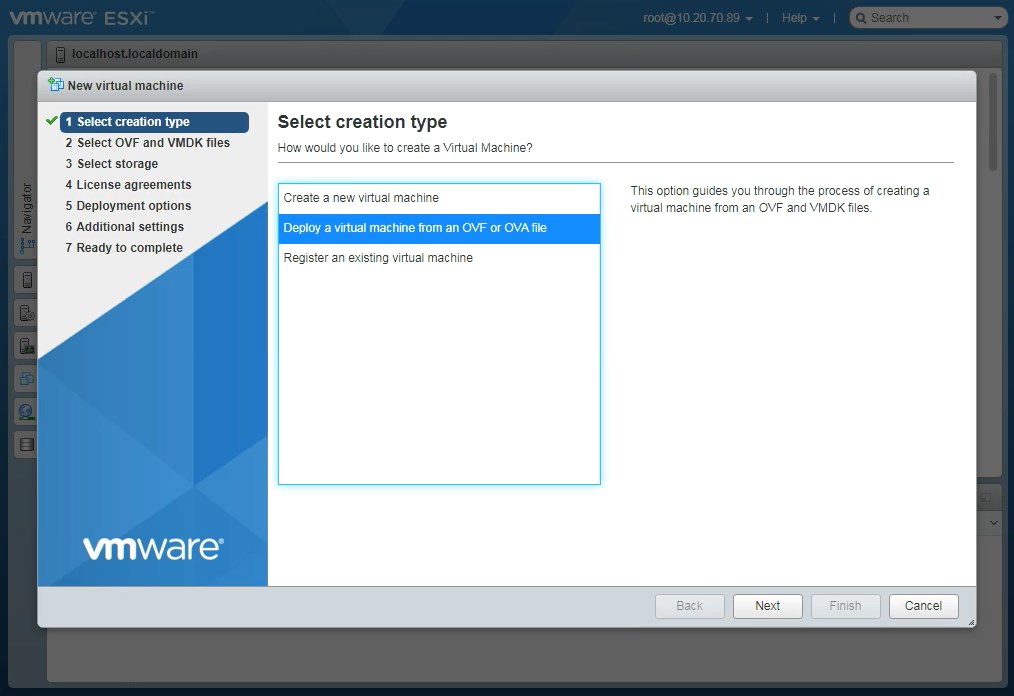Click the localhost.localdomain host icon

pos(61,54)
